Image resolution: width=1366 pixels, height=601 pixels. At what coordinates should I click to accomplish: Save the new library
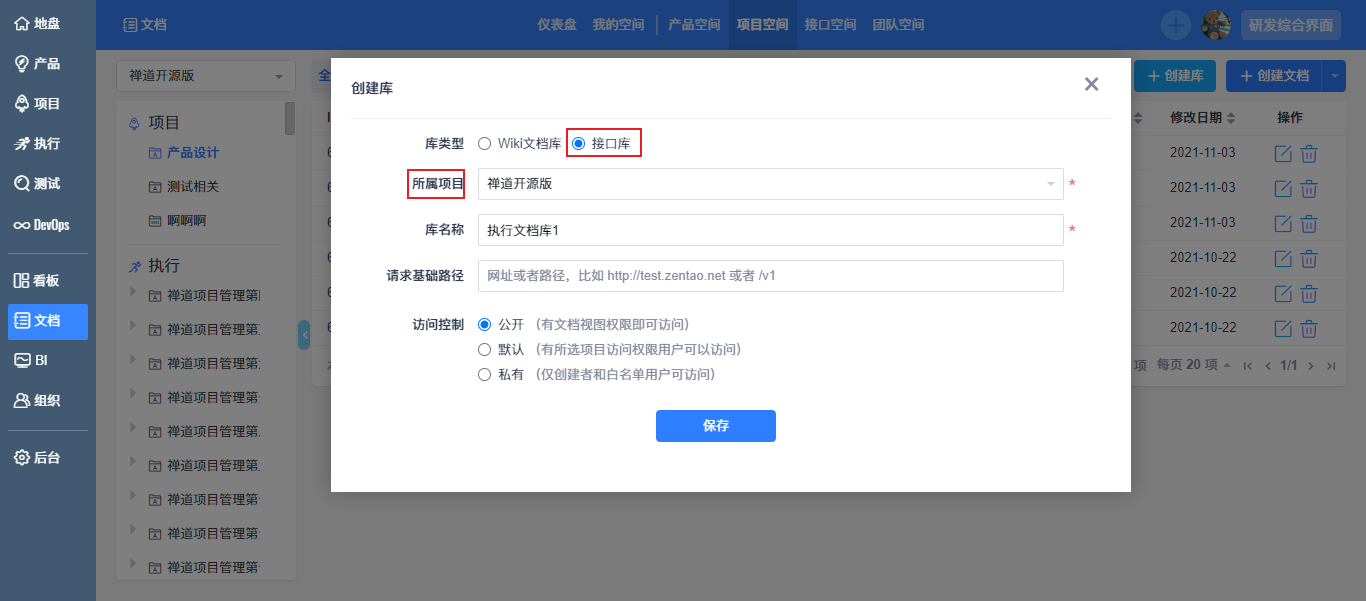tap(716, 426)
